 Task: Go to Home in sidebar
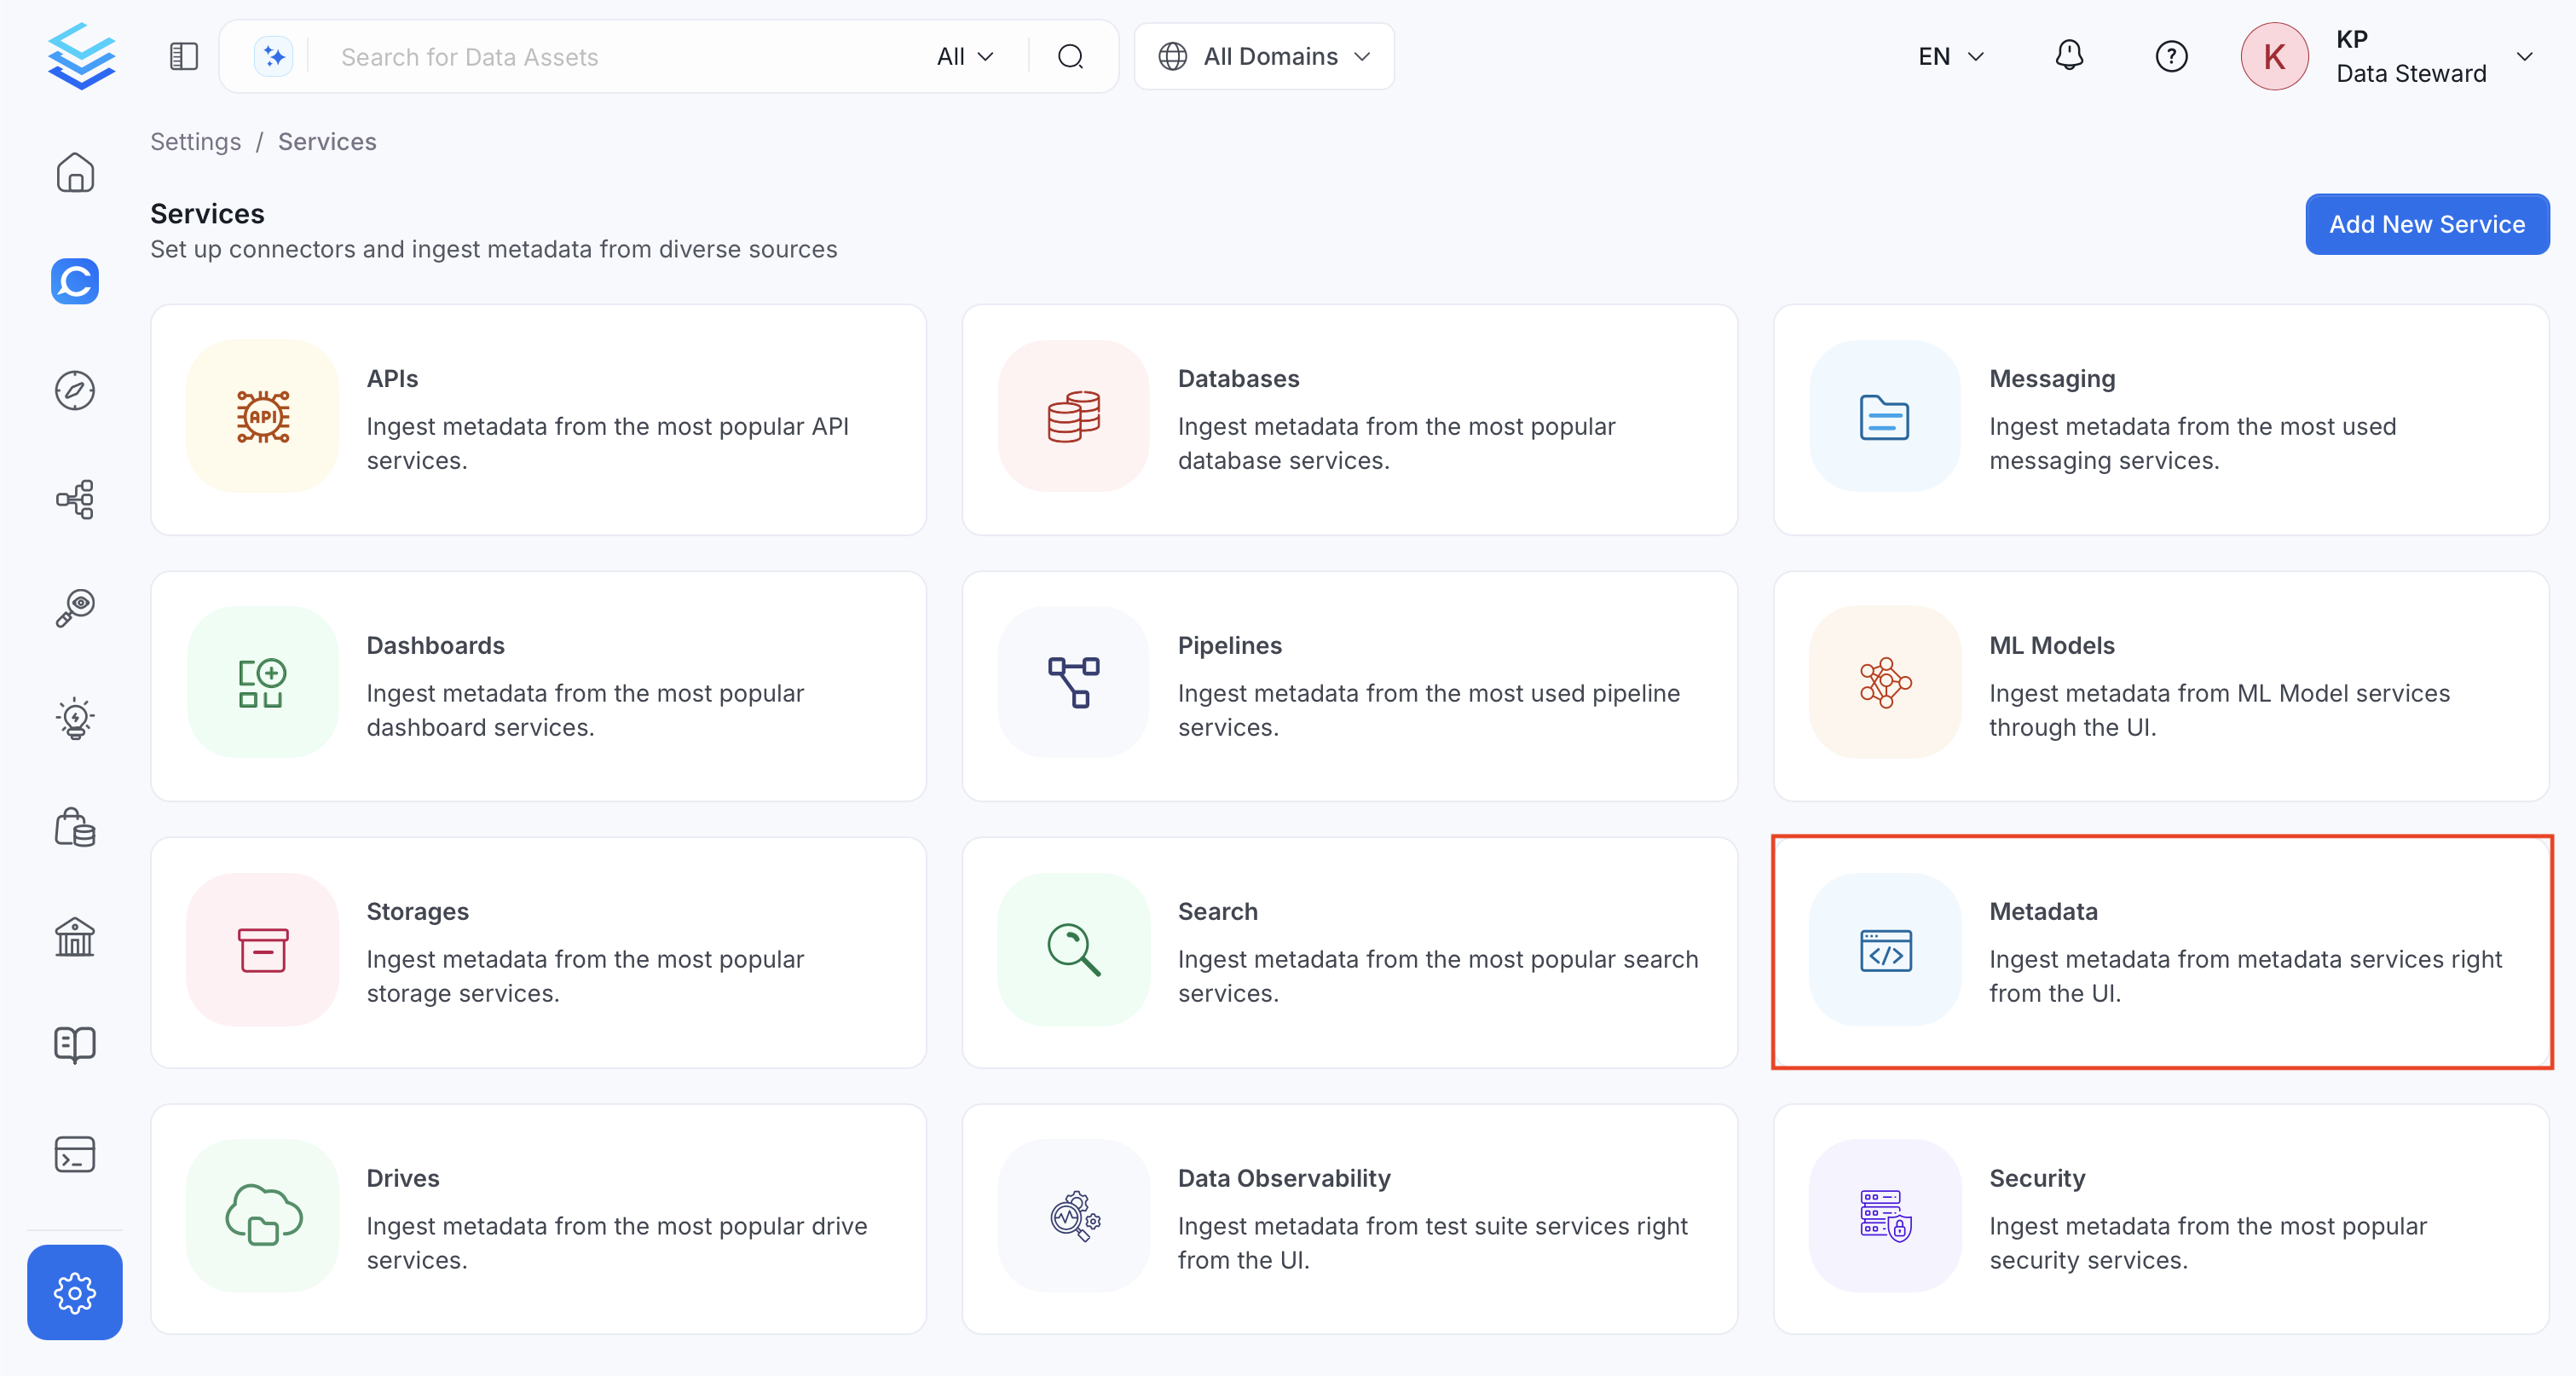click(x=75, y=172)
